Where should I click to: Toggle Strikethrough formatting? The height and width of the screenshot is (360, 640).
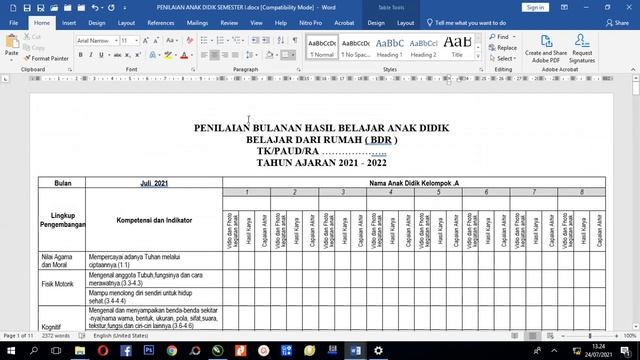[x=118, y=55]
